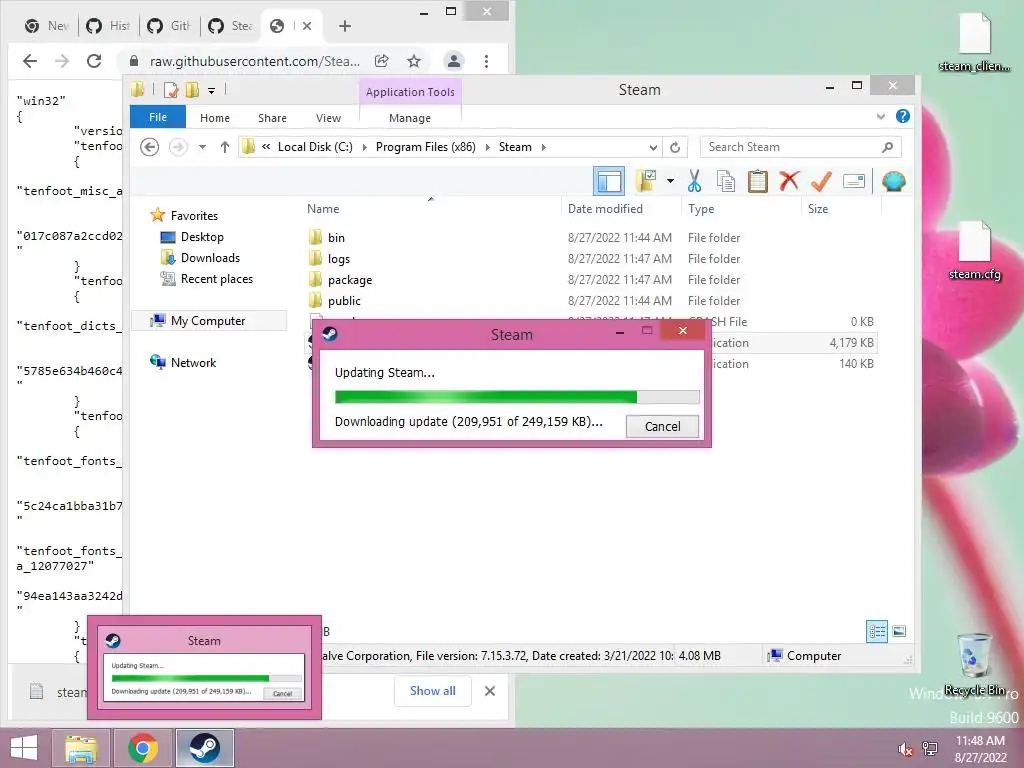The image size is (1024, 768).
Task: Click the Updating Steam progress bar
Action: pos(517,396)
